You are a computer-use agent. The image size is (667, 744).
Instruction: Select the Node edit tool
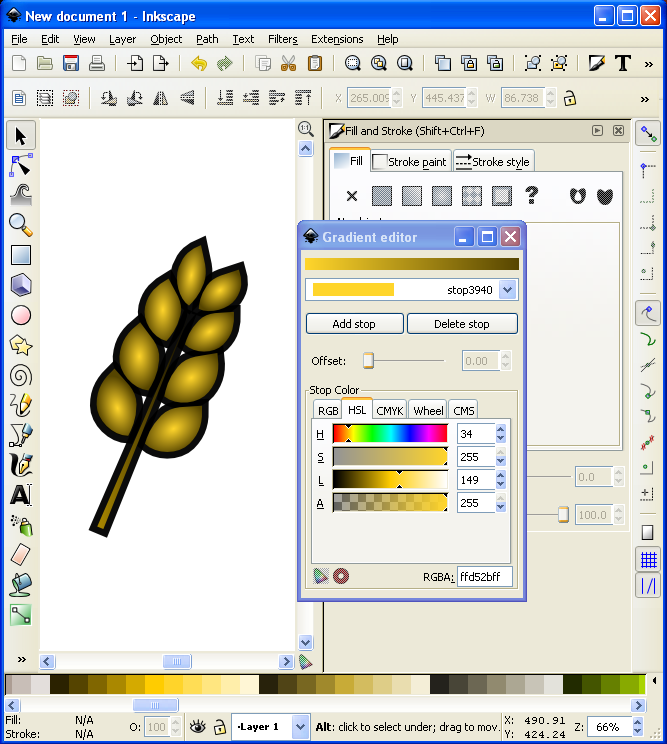coord(21,165)
